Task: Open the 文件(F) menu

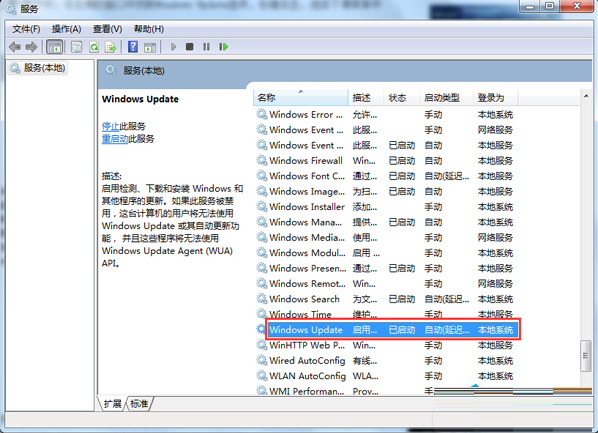Action: pyautogui.click(x=26, y=29)
